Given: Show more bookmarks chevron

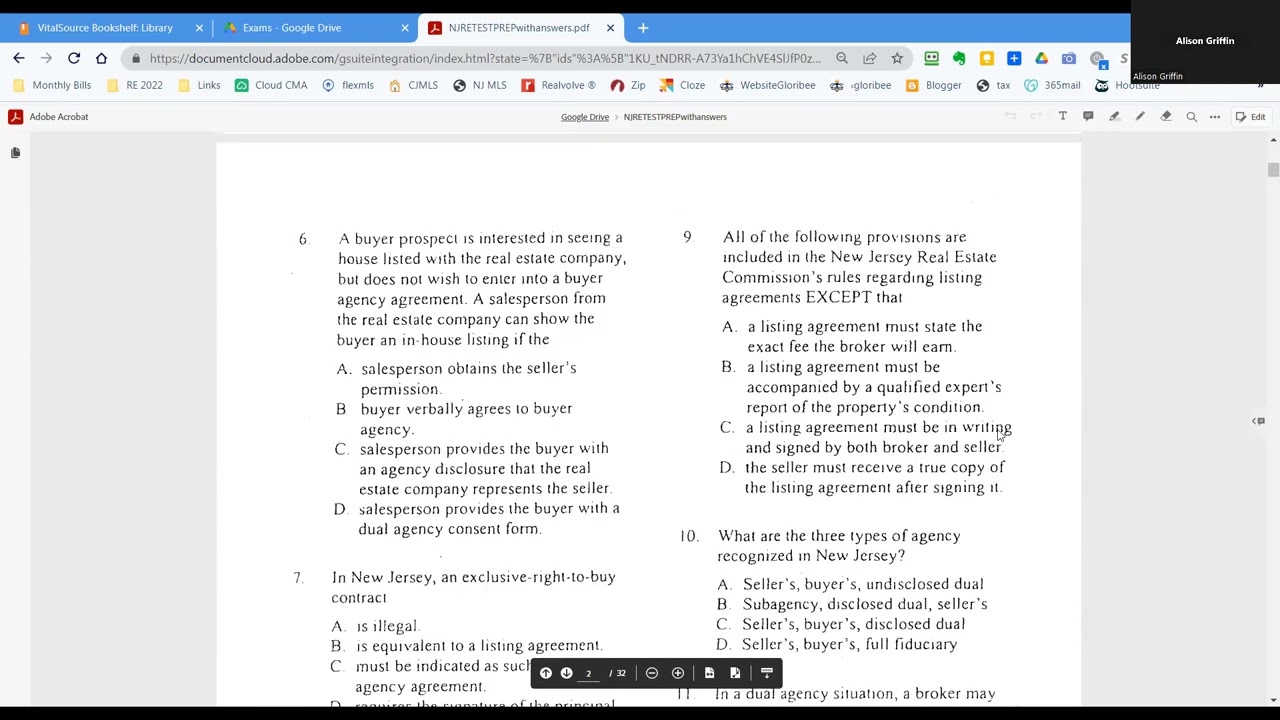Looking at the screenshot, I should (1260, 86).
